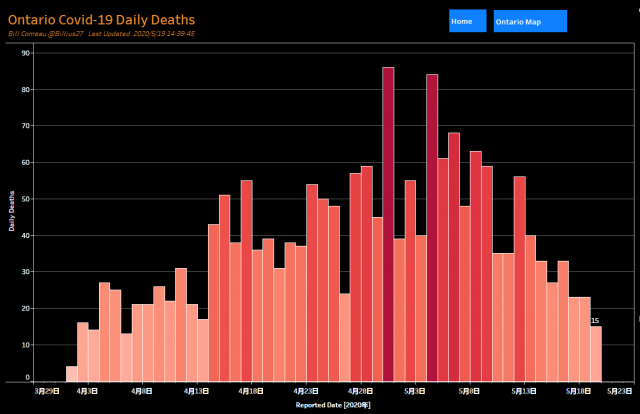Click the 4月13日 date label
Screen dimensions: 640x414
196,391
